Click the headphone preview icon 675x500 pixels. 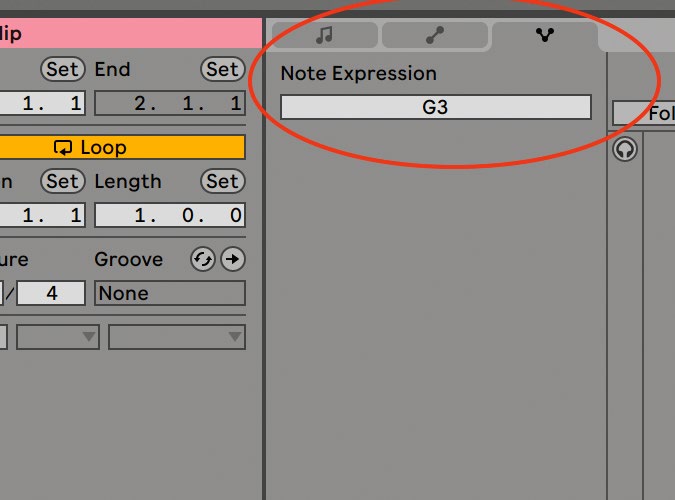click(x=625, y=149)
